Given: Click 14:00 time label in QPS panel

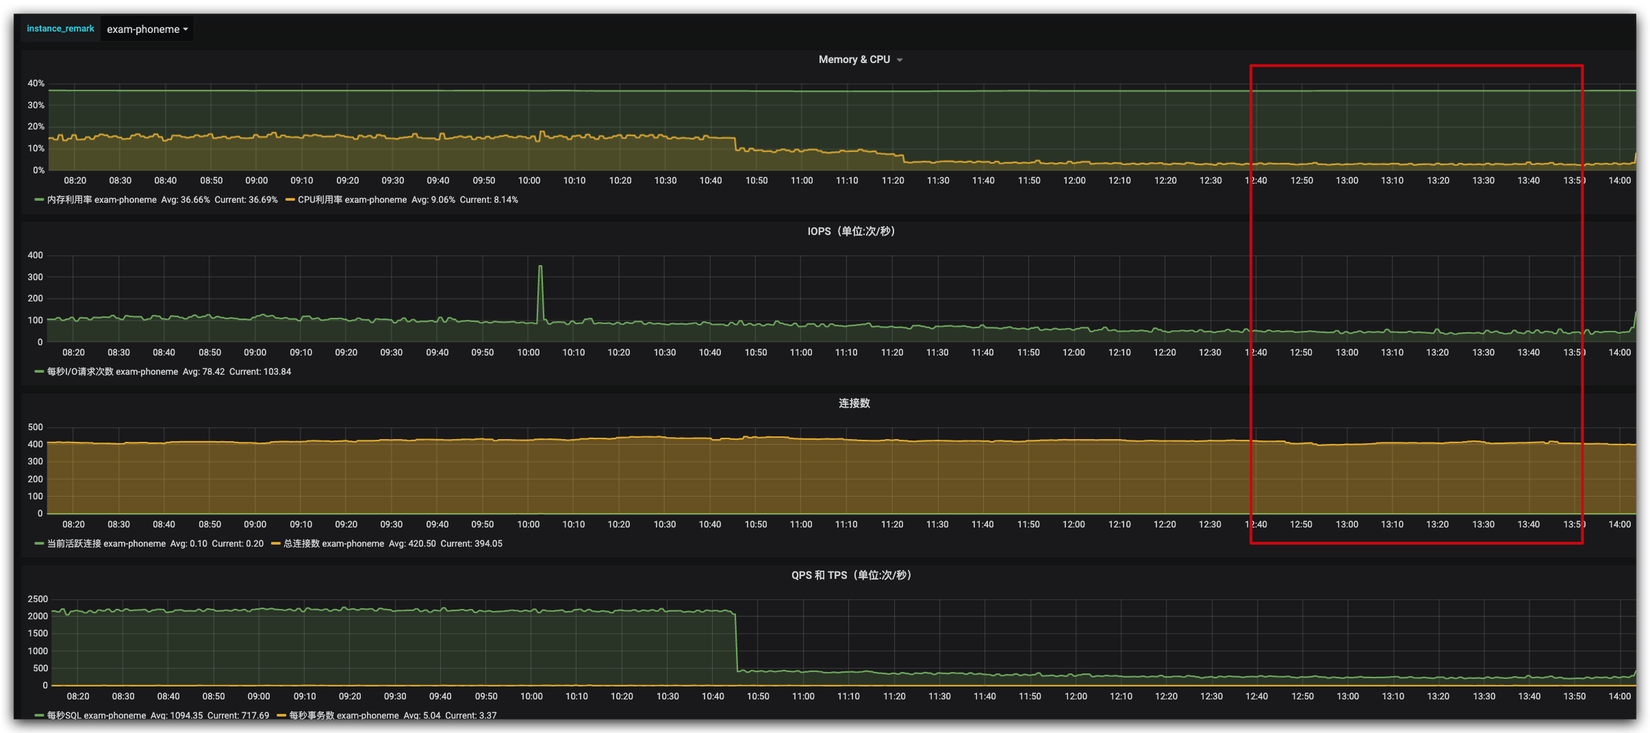Looking at the screenshot, I should coord(1620,697).
